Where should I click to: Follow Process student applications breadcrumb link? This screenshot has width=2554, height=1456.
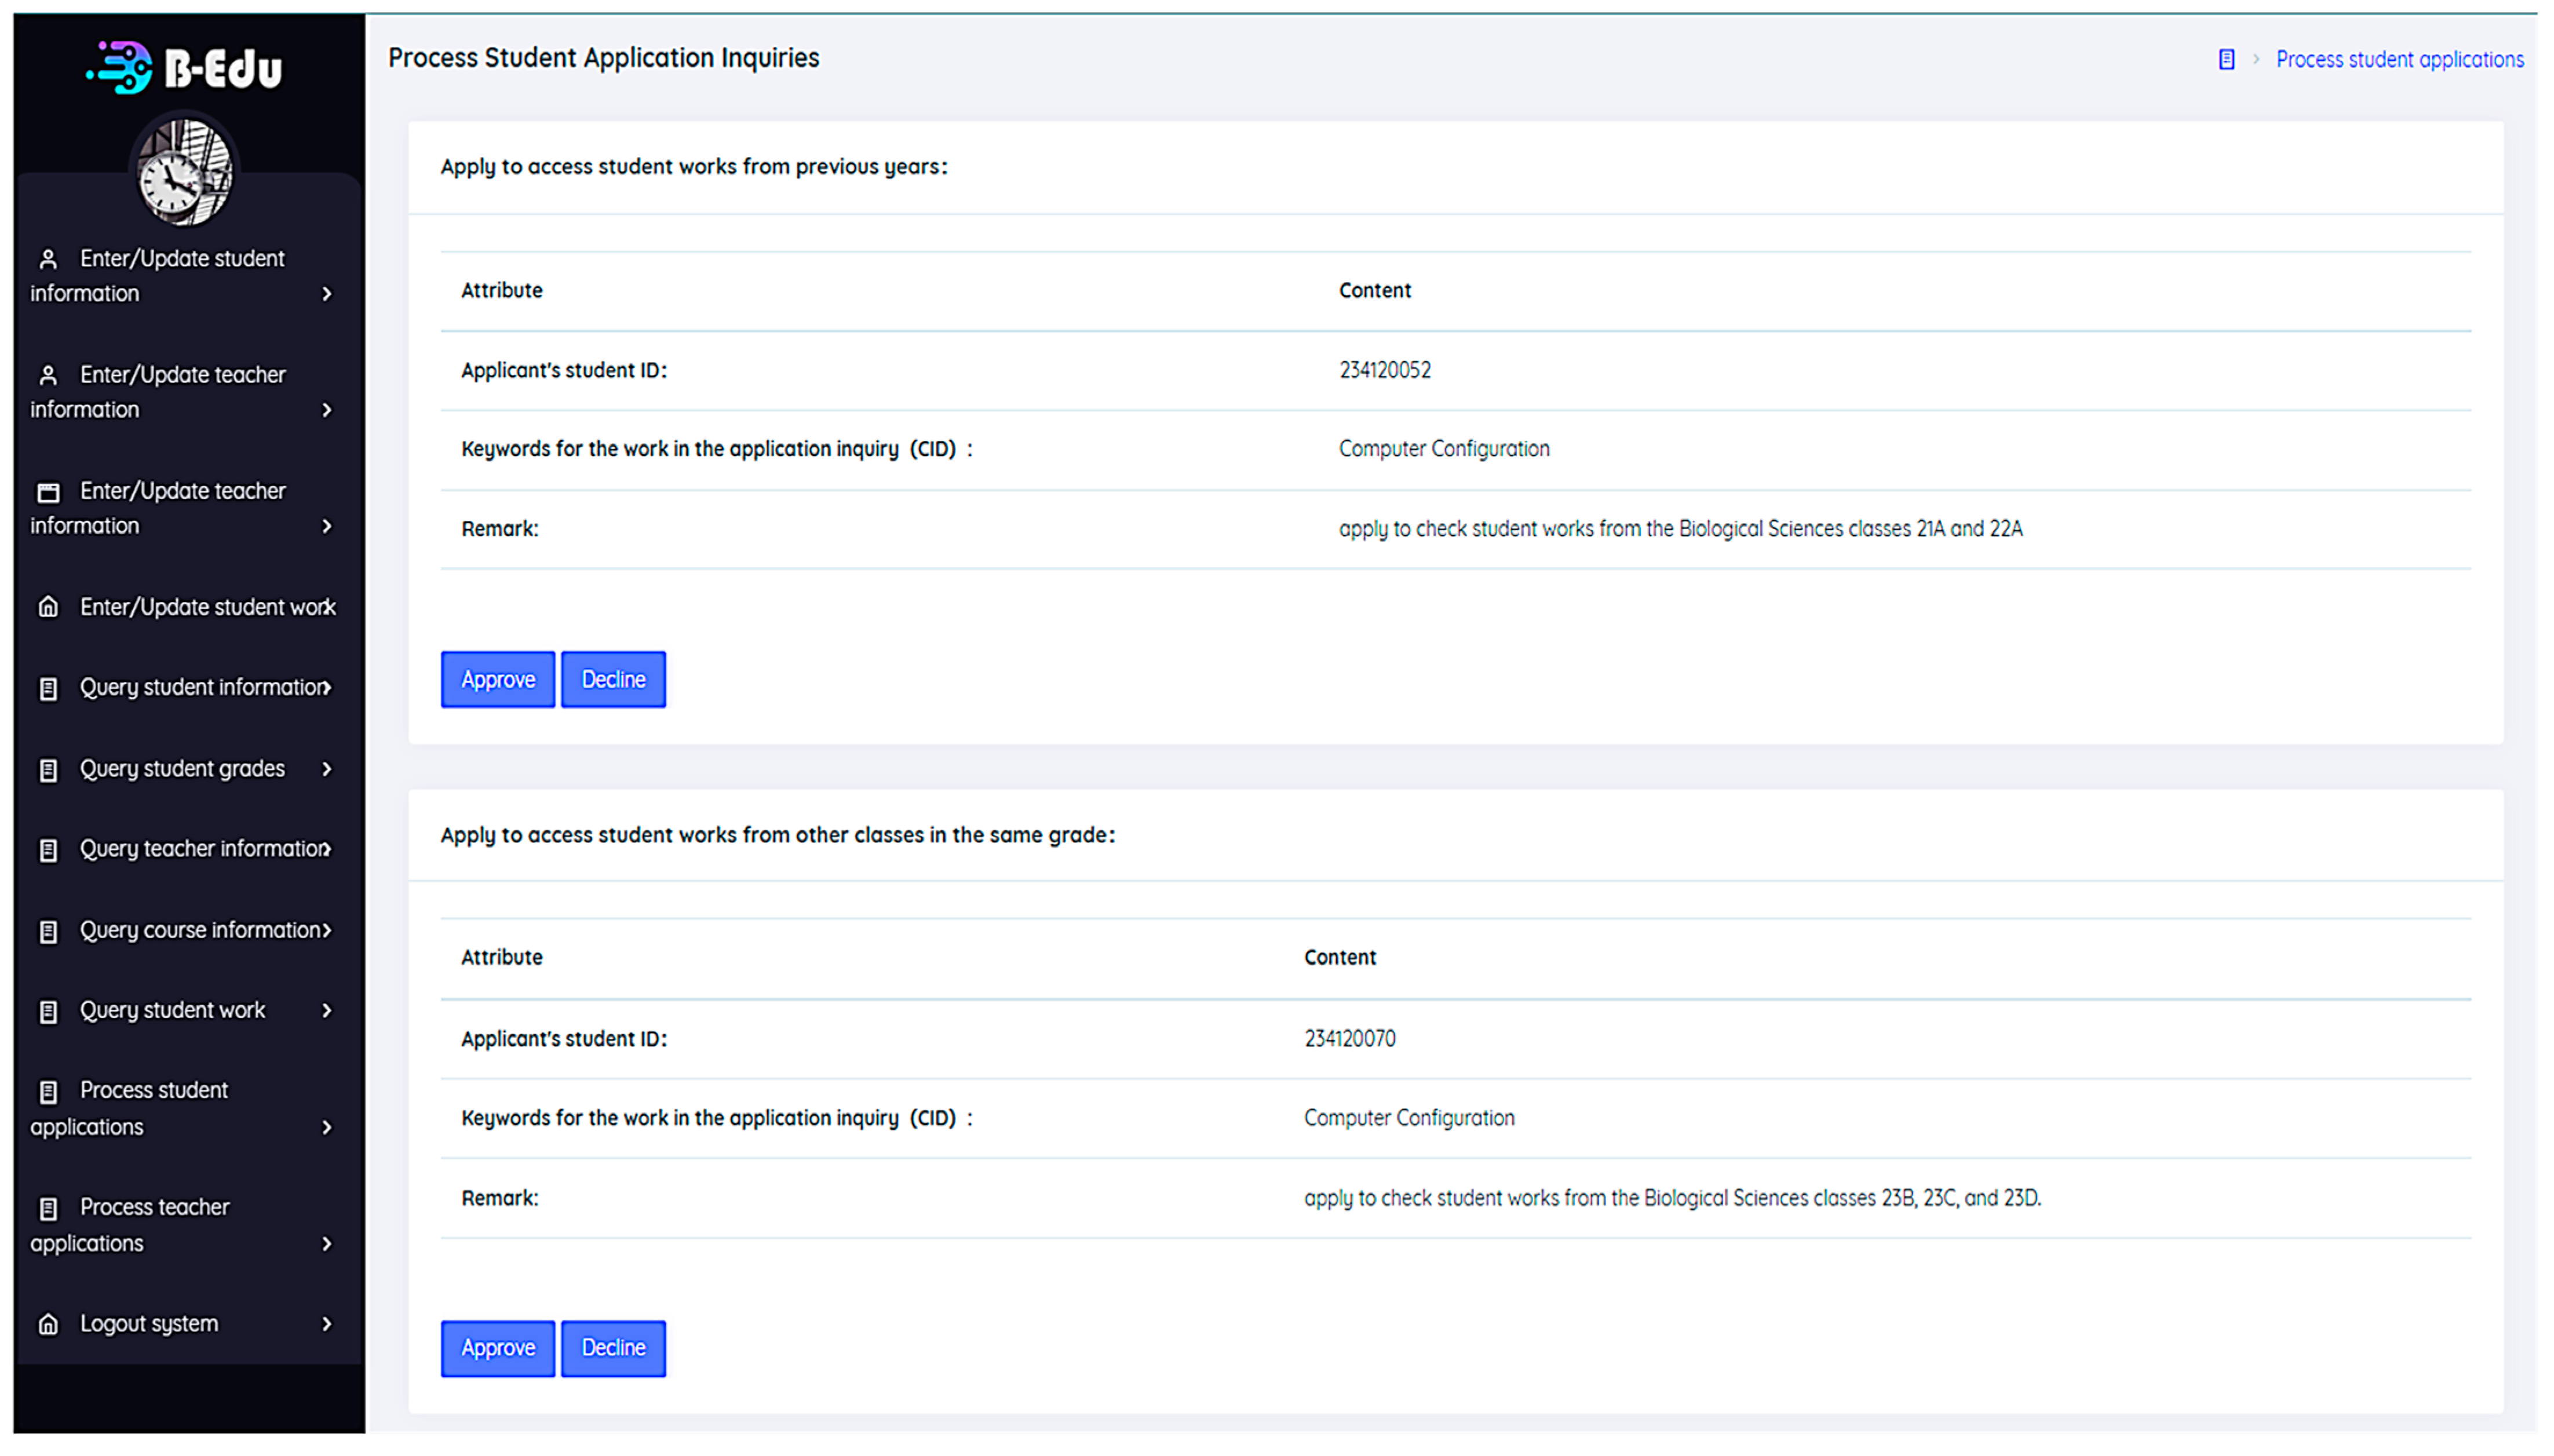[2399, 59]
